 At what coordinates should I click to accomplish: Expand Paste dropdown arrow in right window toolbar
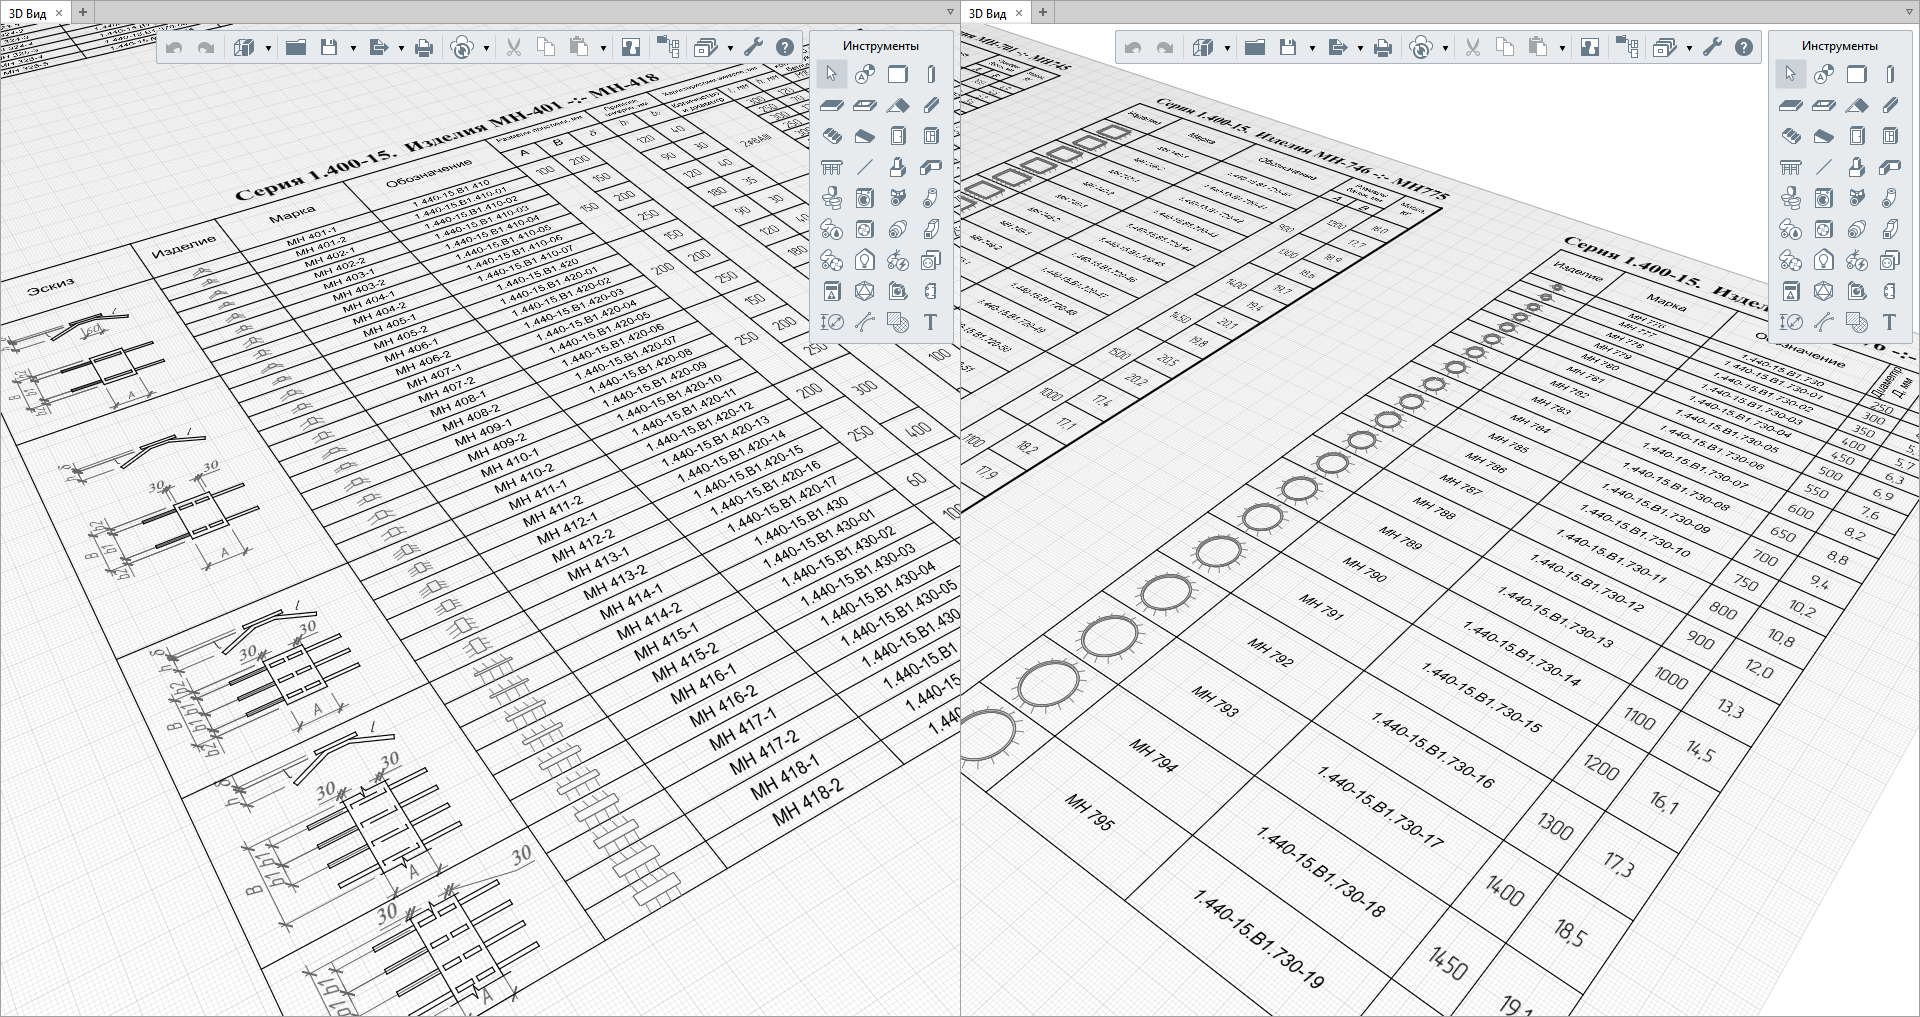tap(1562, 48)
